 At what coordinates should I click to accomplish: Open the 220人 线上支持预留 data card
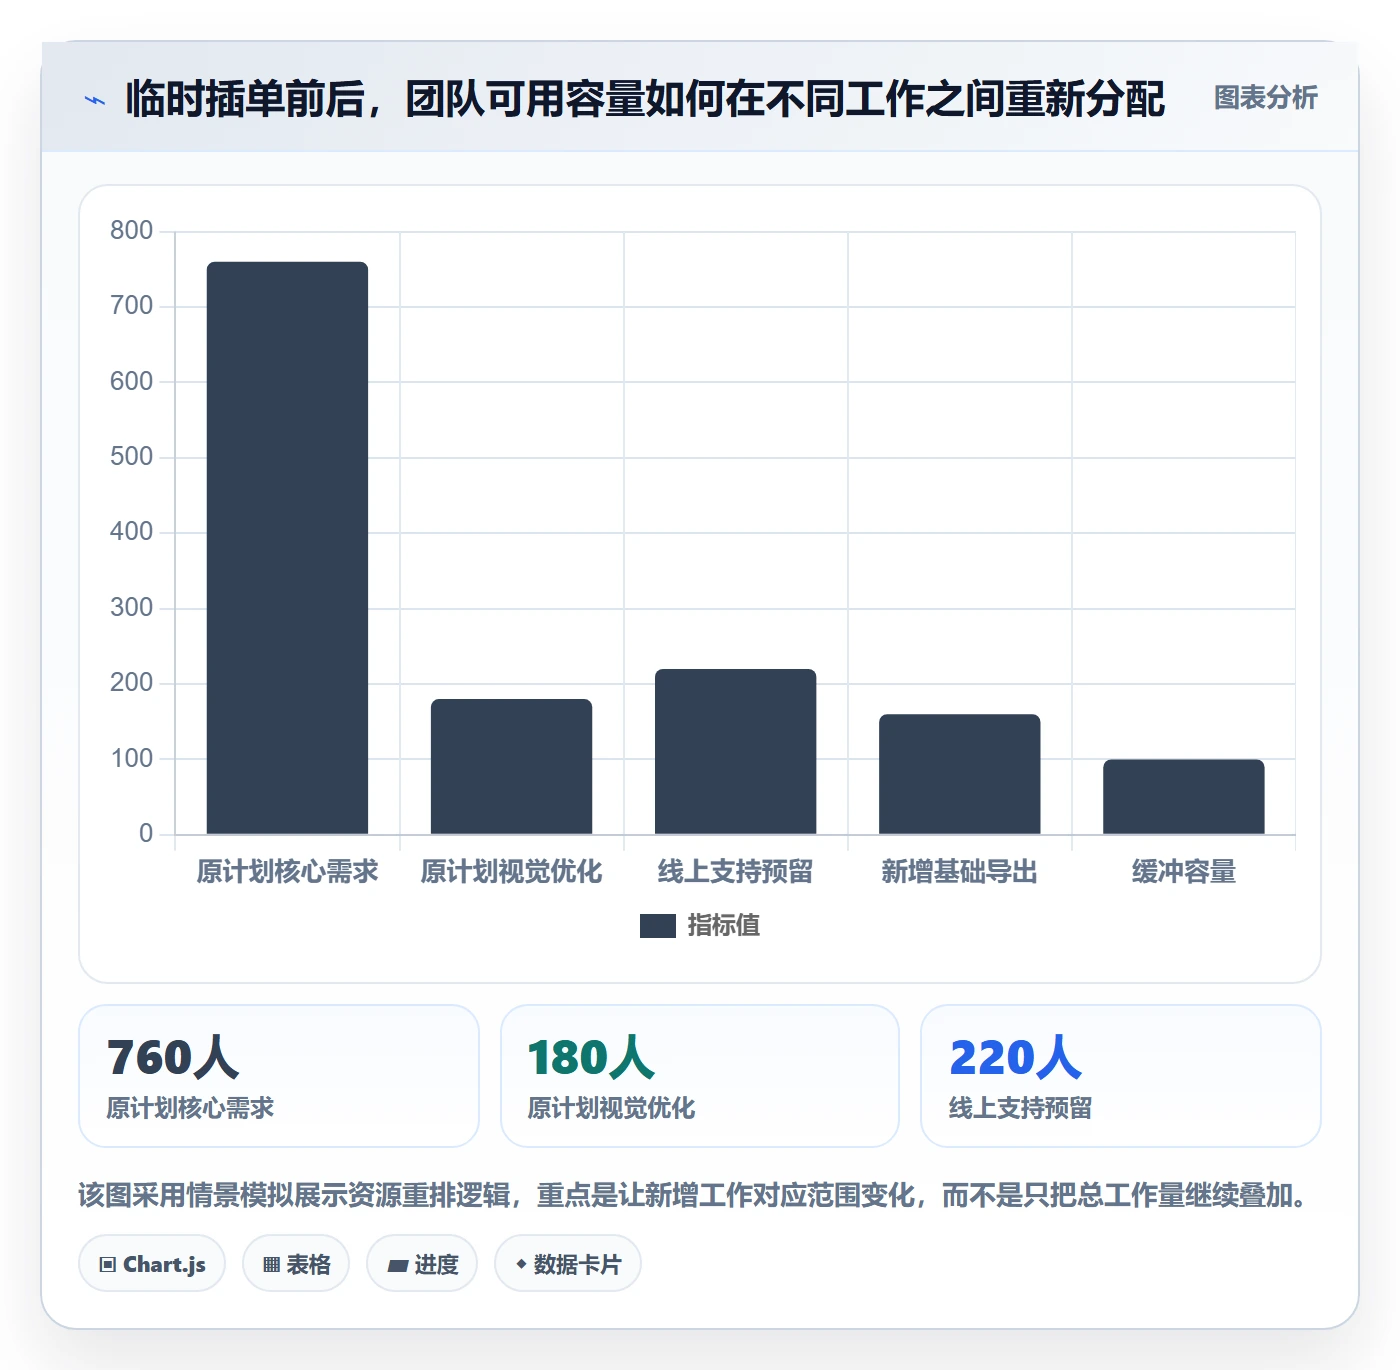pos(1121,1076)
